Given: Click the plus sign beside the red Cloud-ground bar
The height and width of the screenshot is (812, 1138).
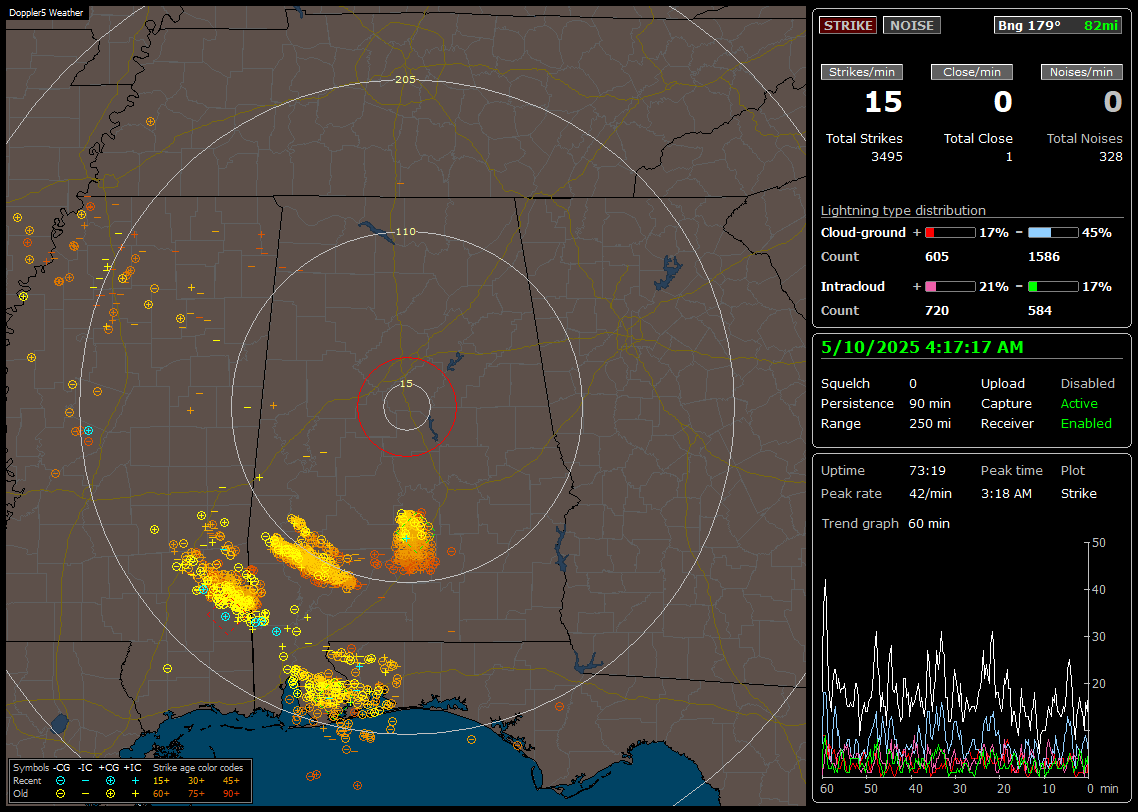Looking at the screenshot, I should [x=917, y=233].
